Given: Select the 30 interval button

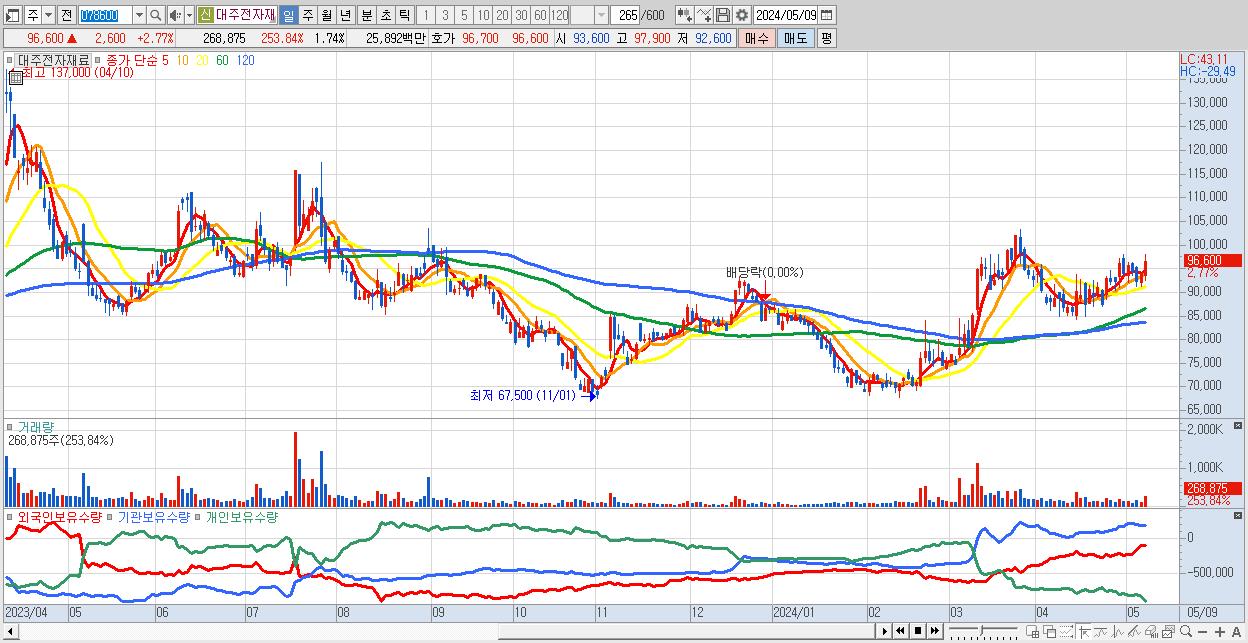Looking at the screenshot, I should 521,15.
